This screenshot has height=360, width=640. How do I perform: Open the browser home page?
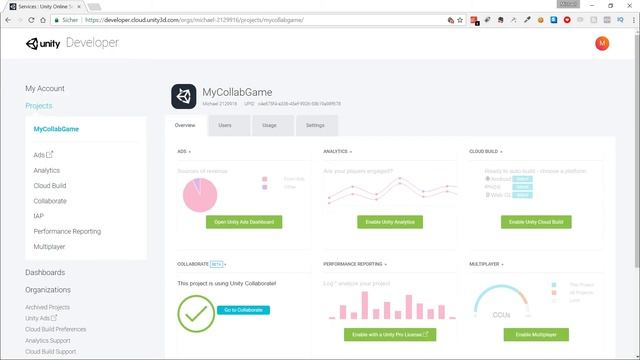(x=43, y=20)
